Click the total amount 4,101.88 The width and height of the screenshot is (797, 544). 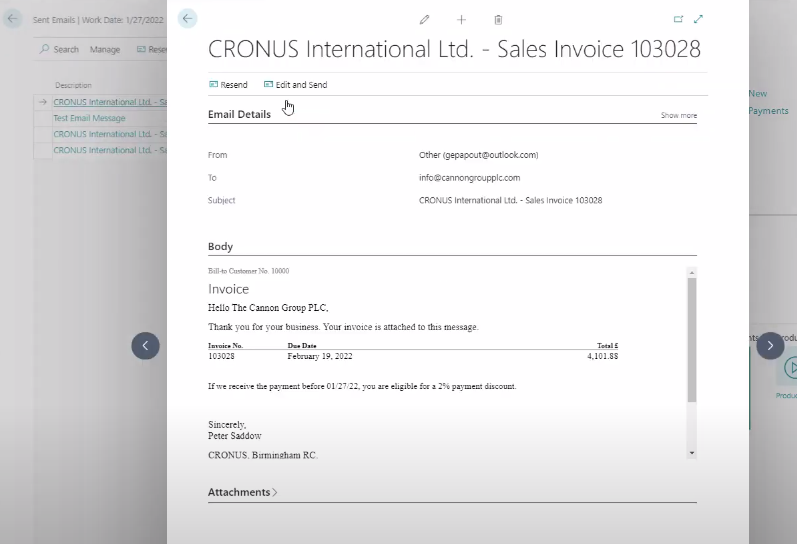tap(603, 356)
